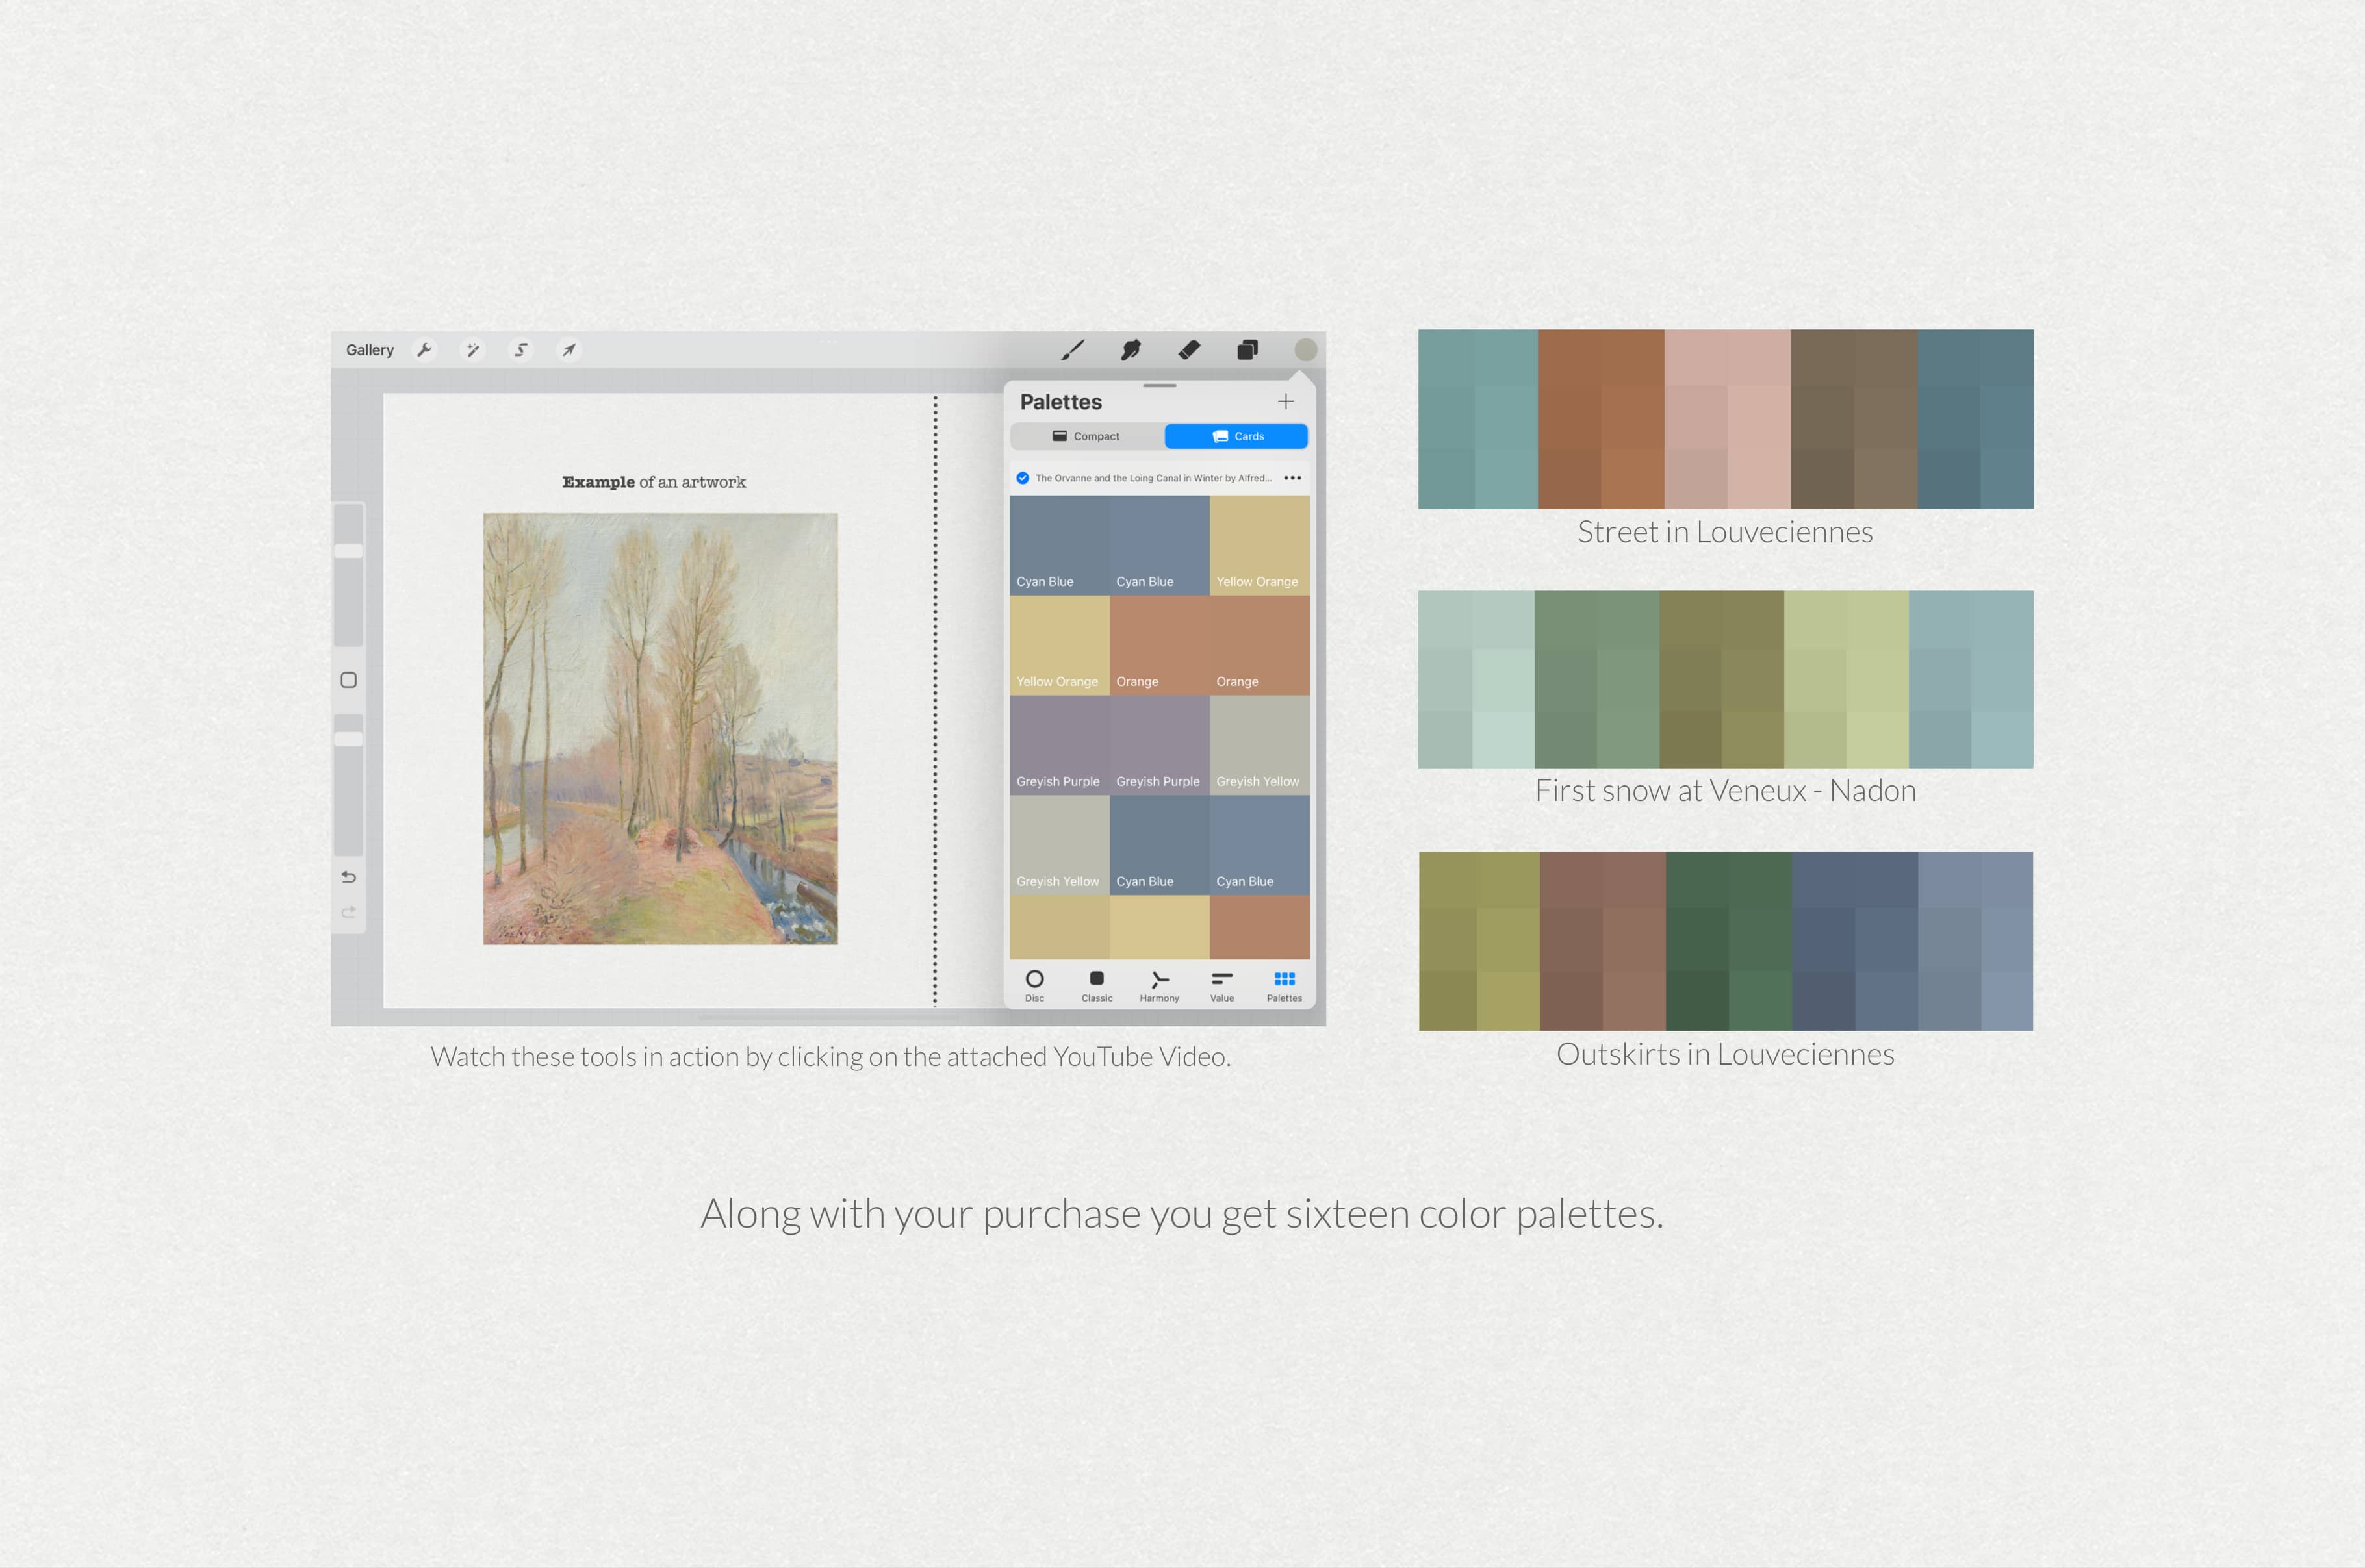Viewport: 2365px width, 1568px height.
Task: Select the Smudge tool
Action: [x=1131, y=349]
